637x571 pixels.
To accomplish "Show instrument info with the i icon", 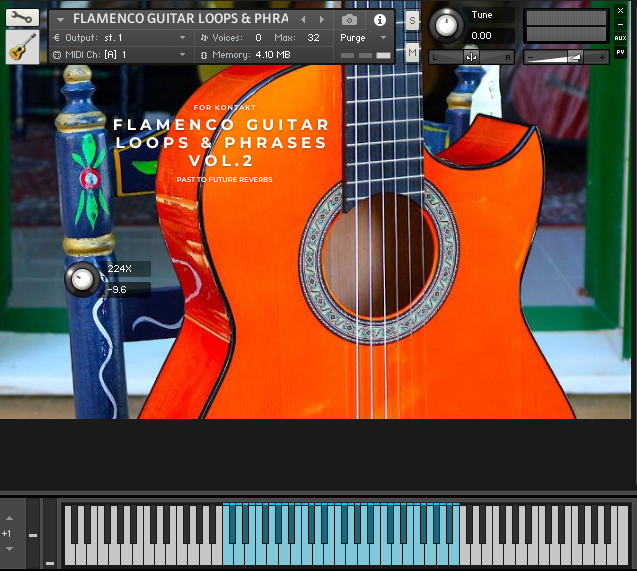I will tap(380, 19).
